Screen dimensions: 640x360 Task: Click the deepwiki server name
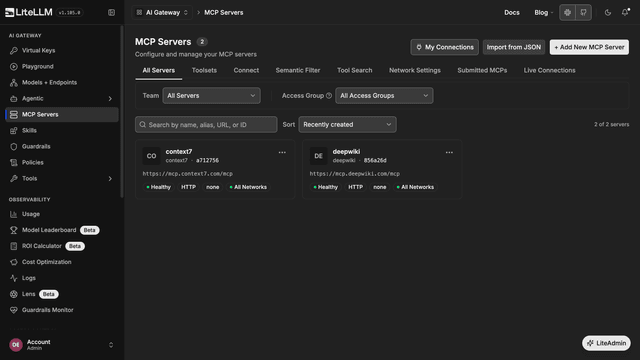346,152
